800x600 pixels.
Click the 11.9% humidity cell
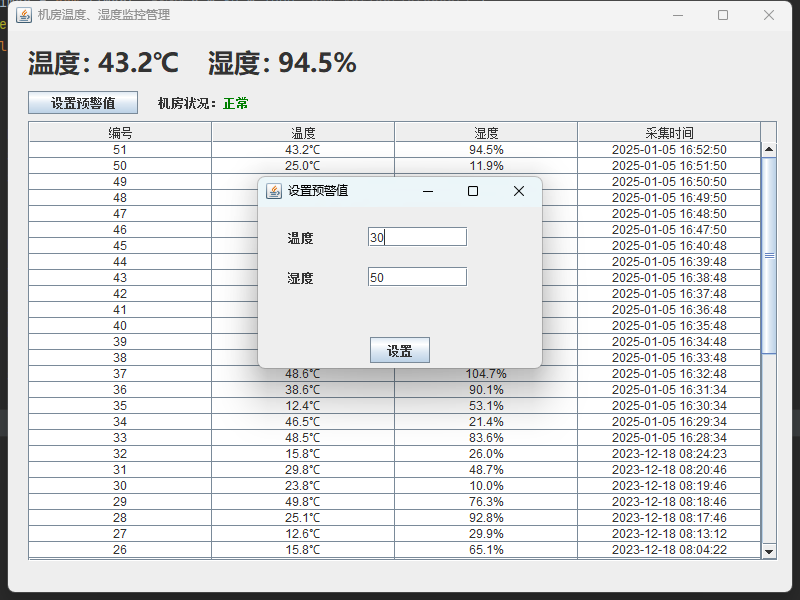pyautogui.click(x=486, y=166)
